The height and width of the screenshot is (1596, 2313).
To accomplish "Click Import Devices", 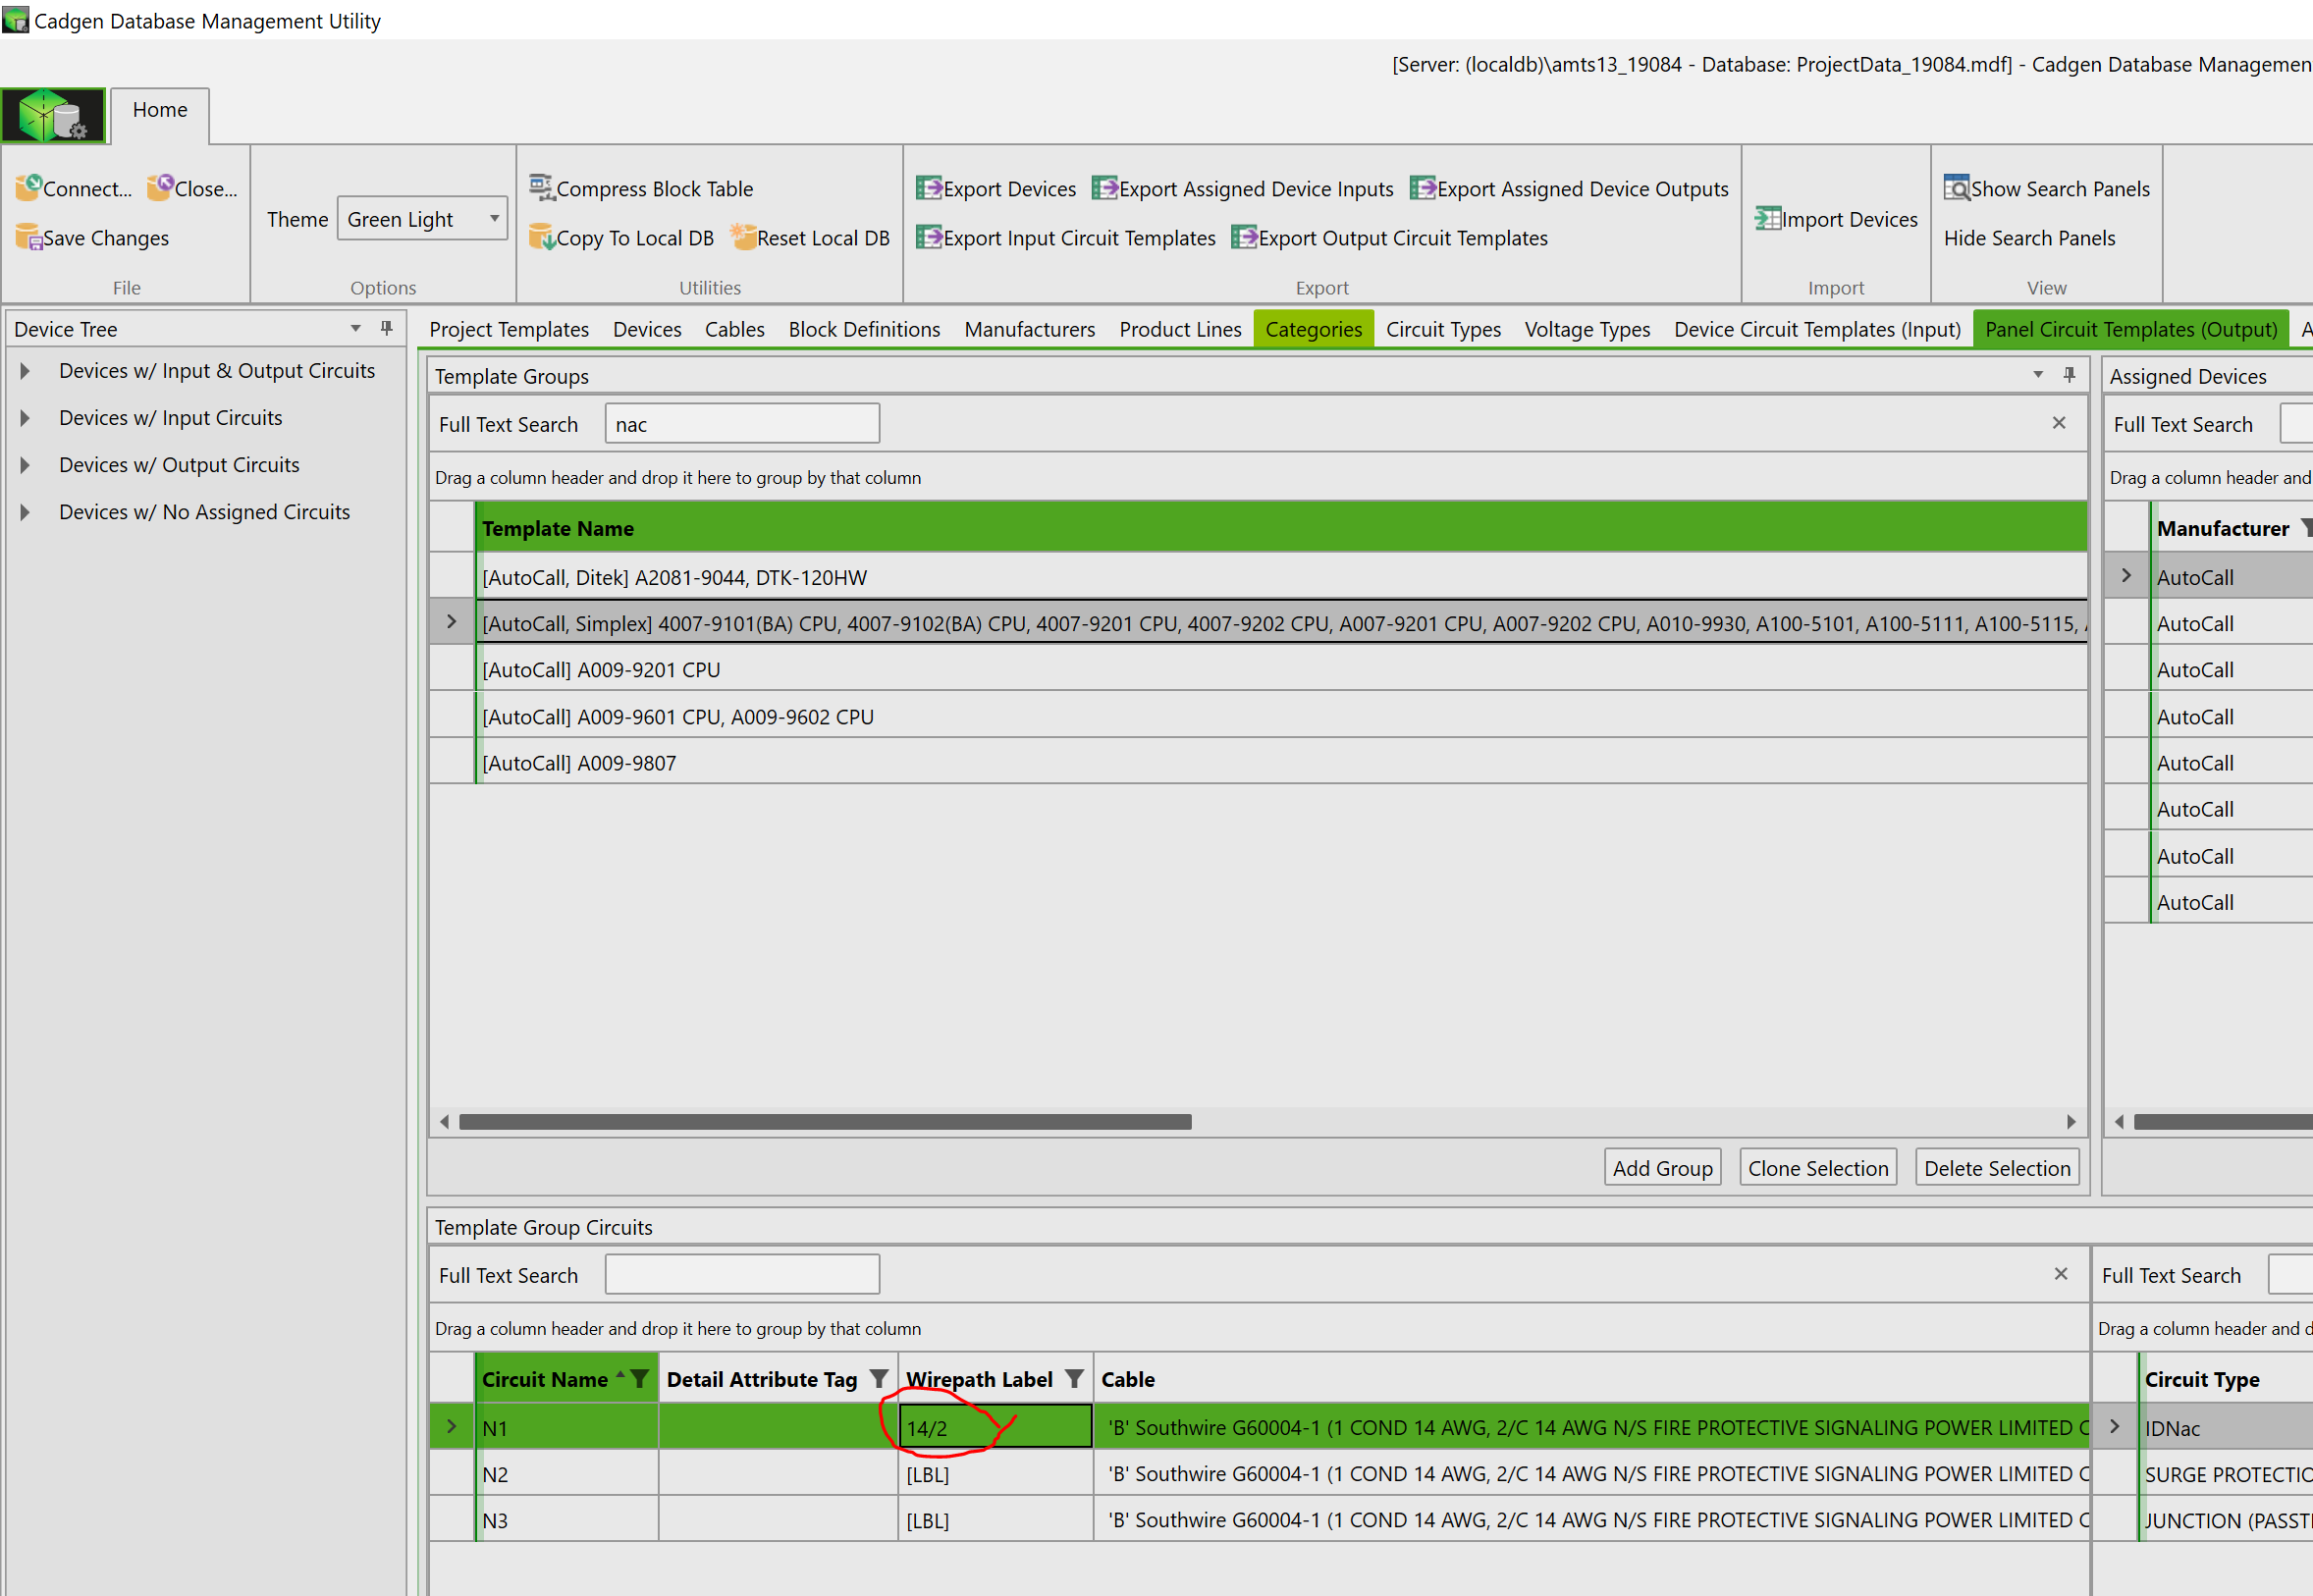I will point(1836,219).
